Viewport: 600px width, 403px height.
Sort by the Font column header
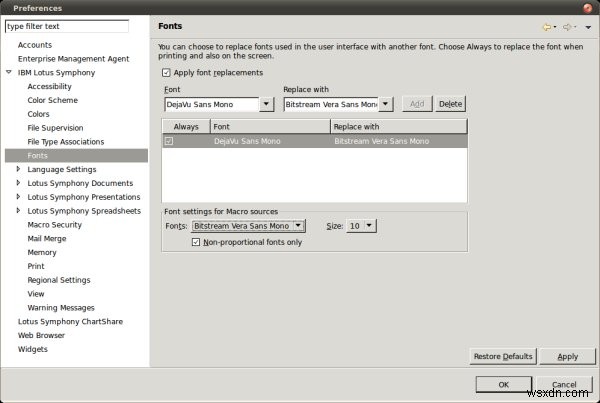[270, 127]
